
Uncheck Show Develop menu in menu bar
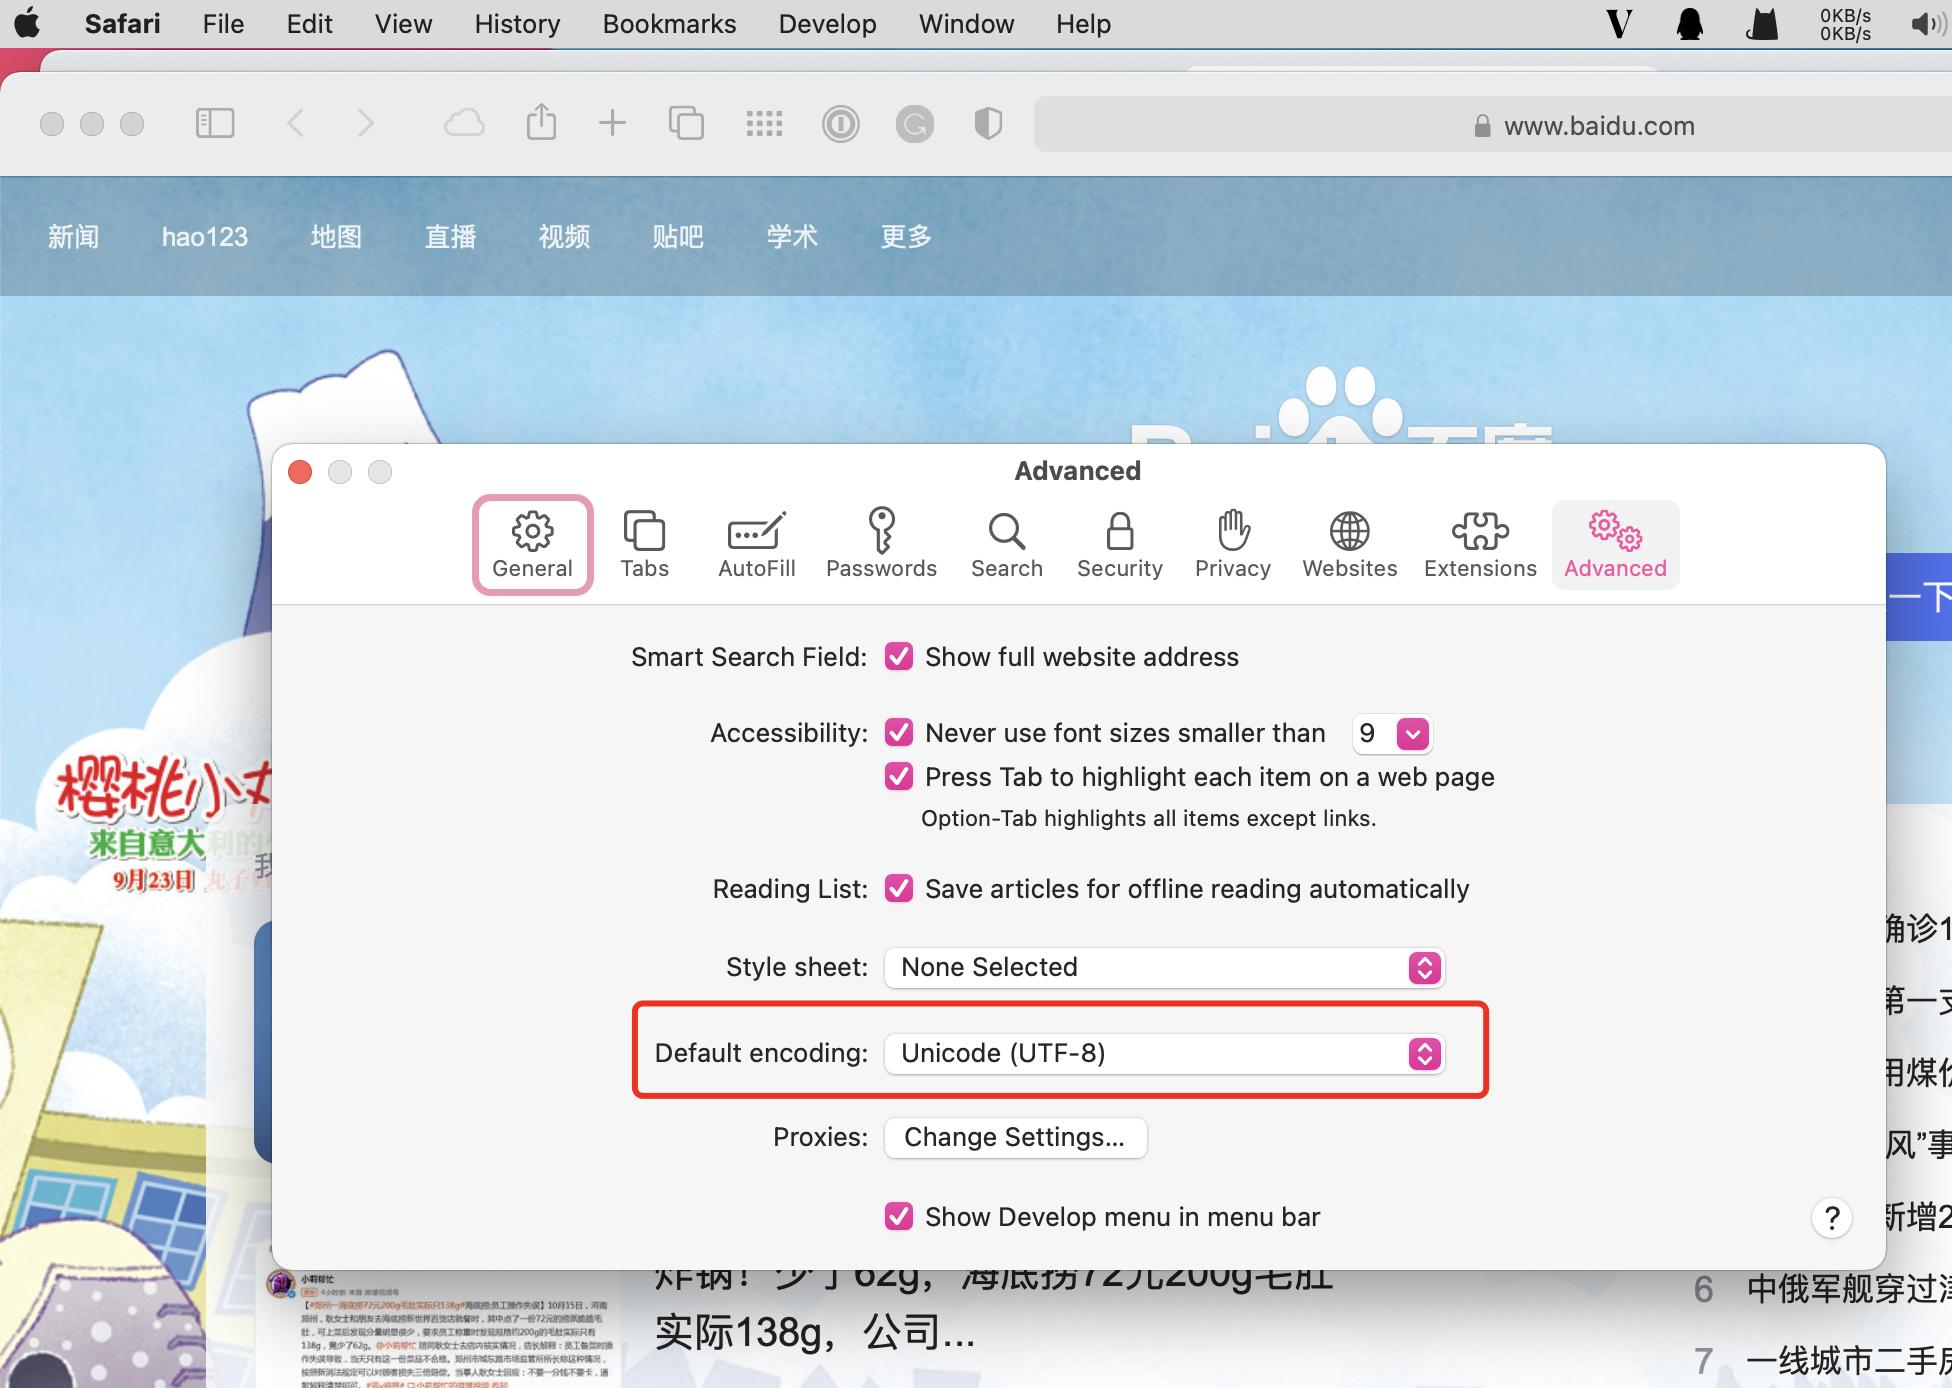(x=899, y=1217)
